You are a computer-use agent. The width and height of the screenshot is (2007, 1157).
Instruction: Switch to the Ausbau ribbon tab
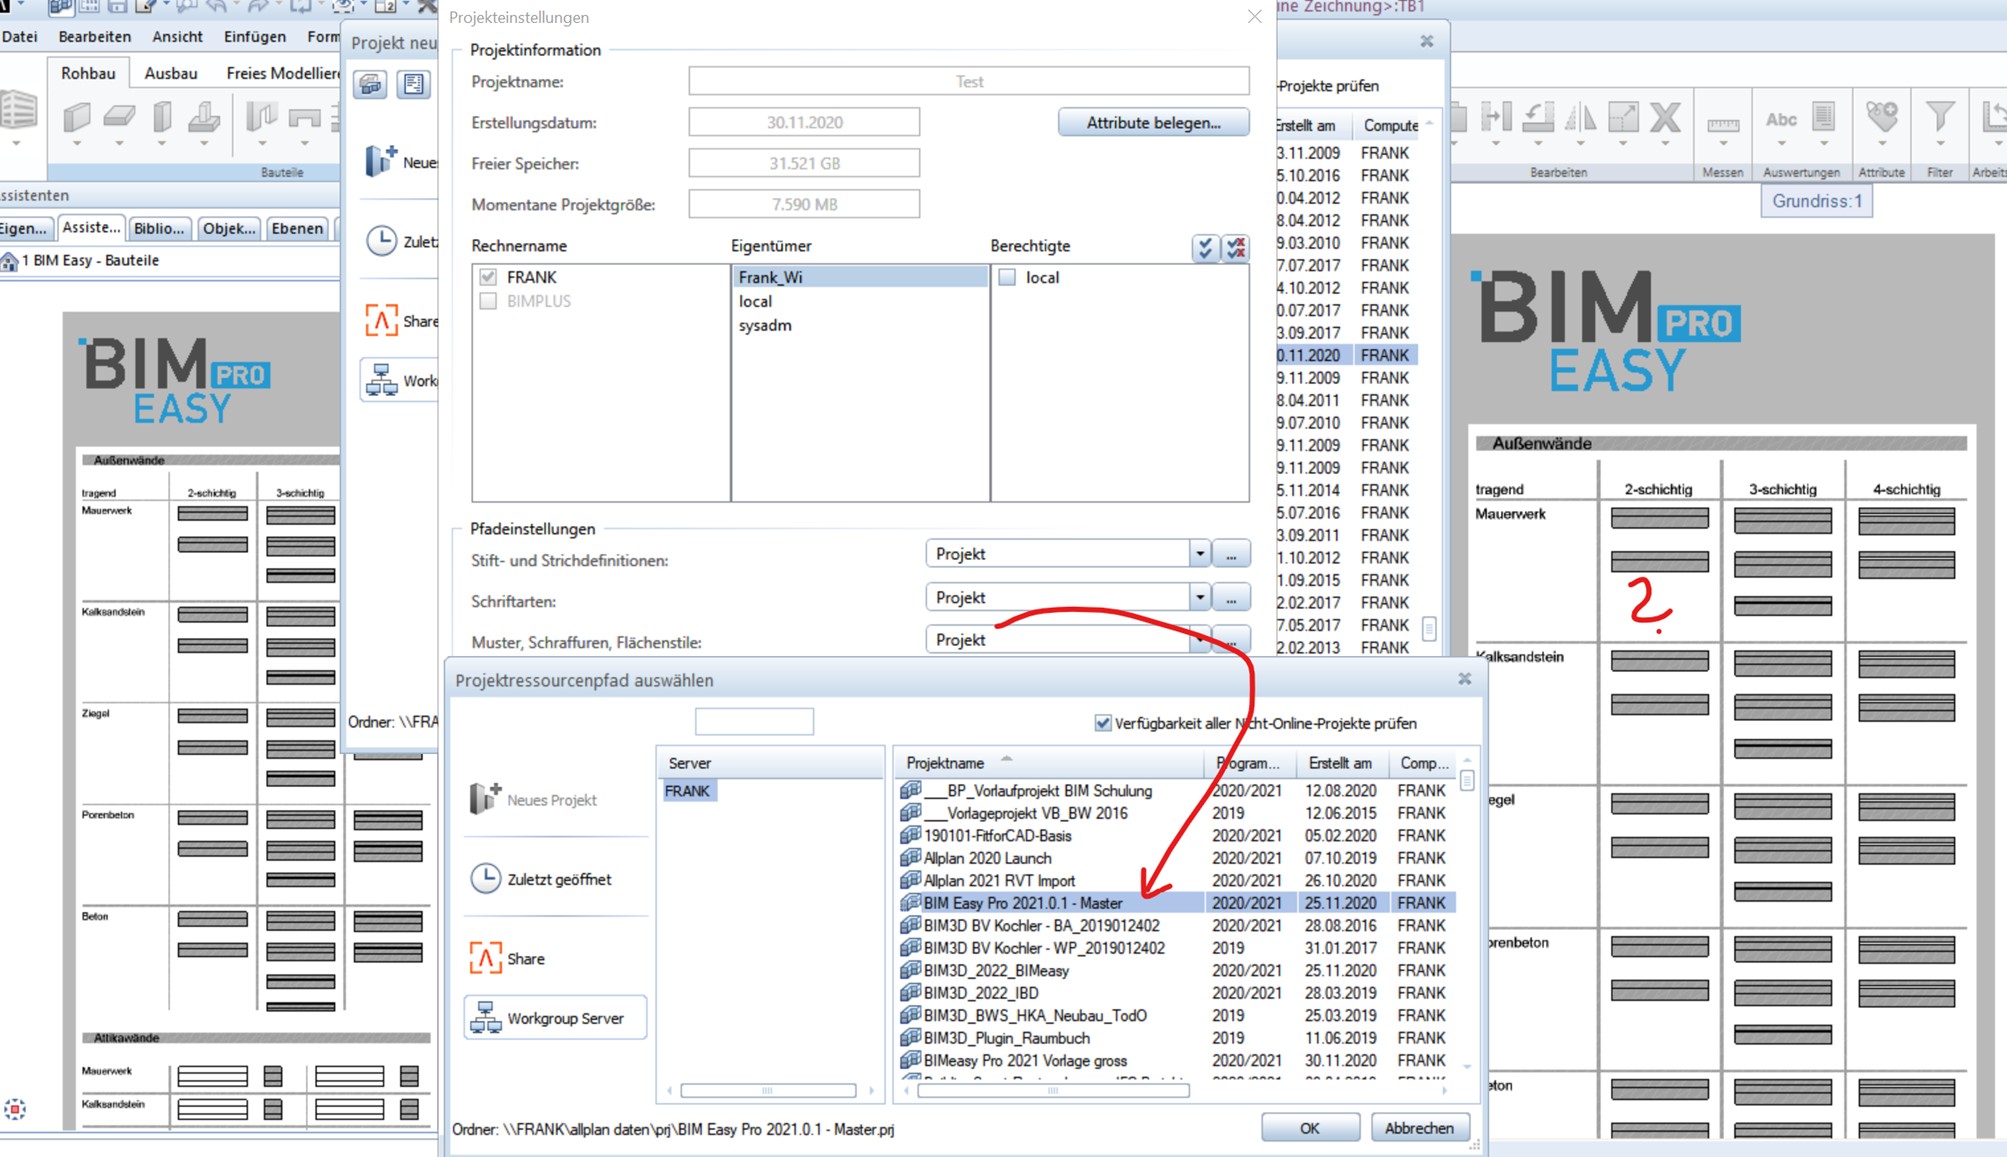coord(170,73)
